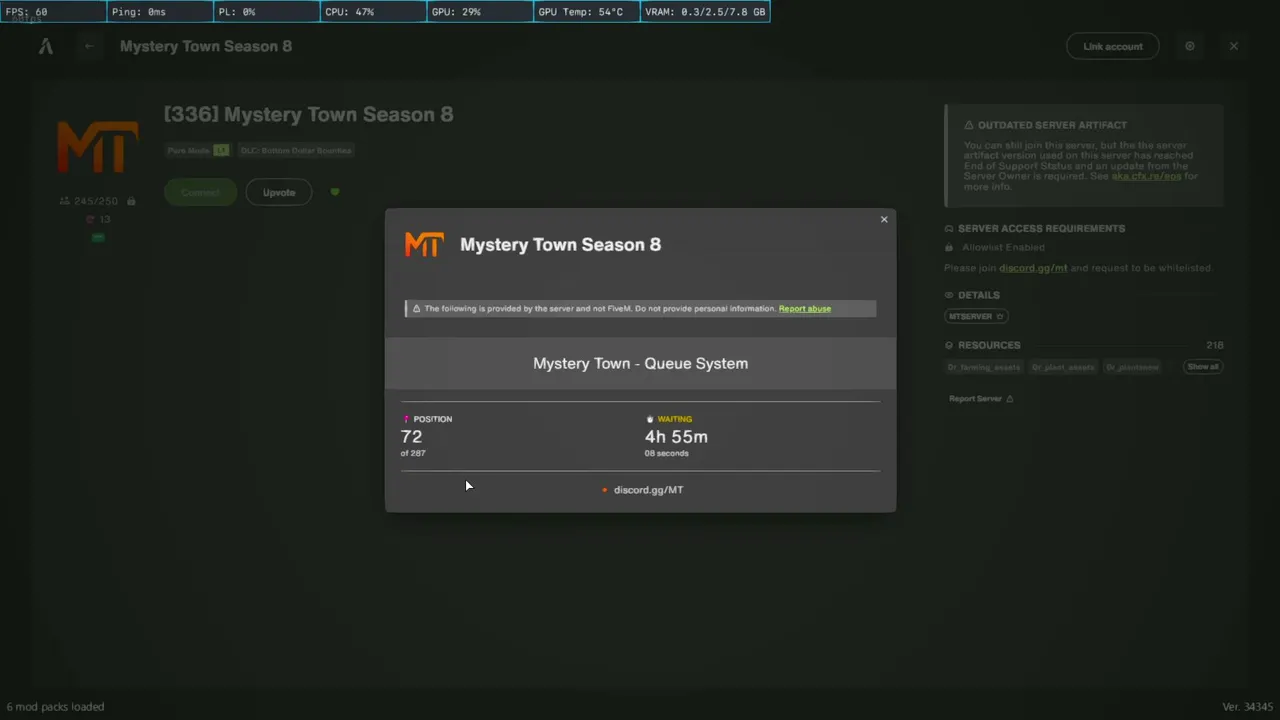The height and width of the screenshot is (720, 1280).
Task: Click the GPU Temp: 54°C readout
Action: 586,12
